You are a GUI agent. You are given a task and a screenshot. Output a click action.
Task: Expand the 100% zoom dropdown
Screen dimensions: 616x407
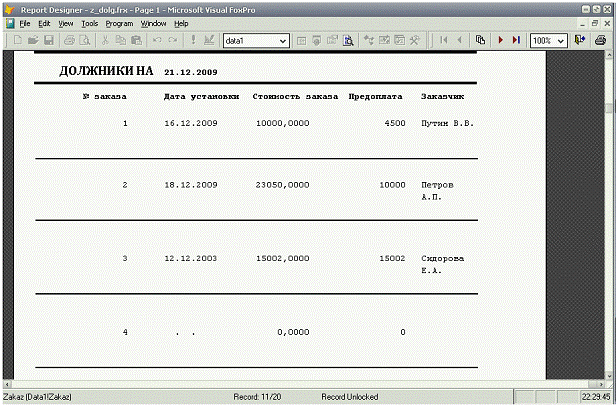[561, 40]
